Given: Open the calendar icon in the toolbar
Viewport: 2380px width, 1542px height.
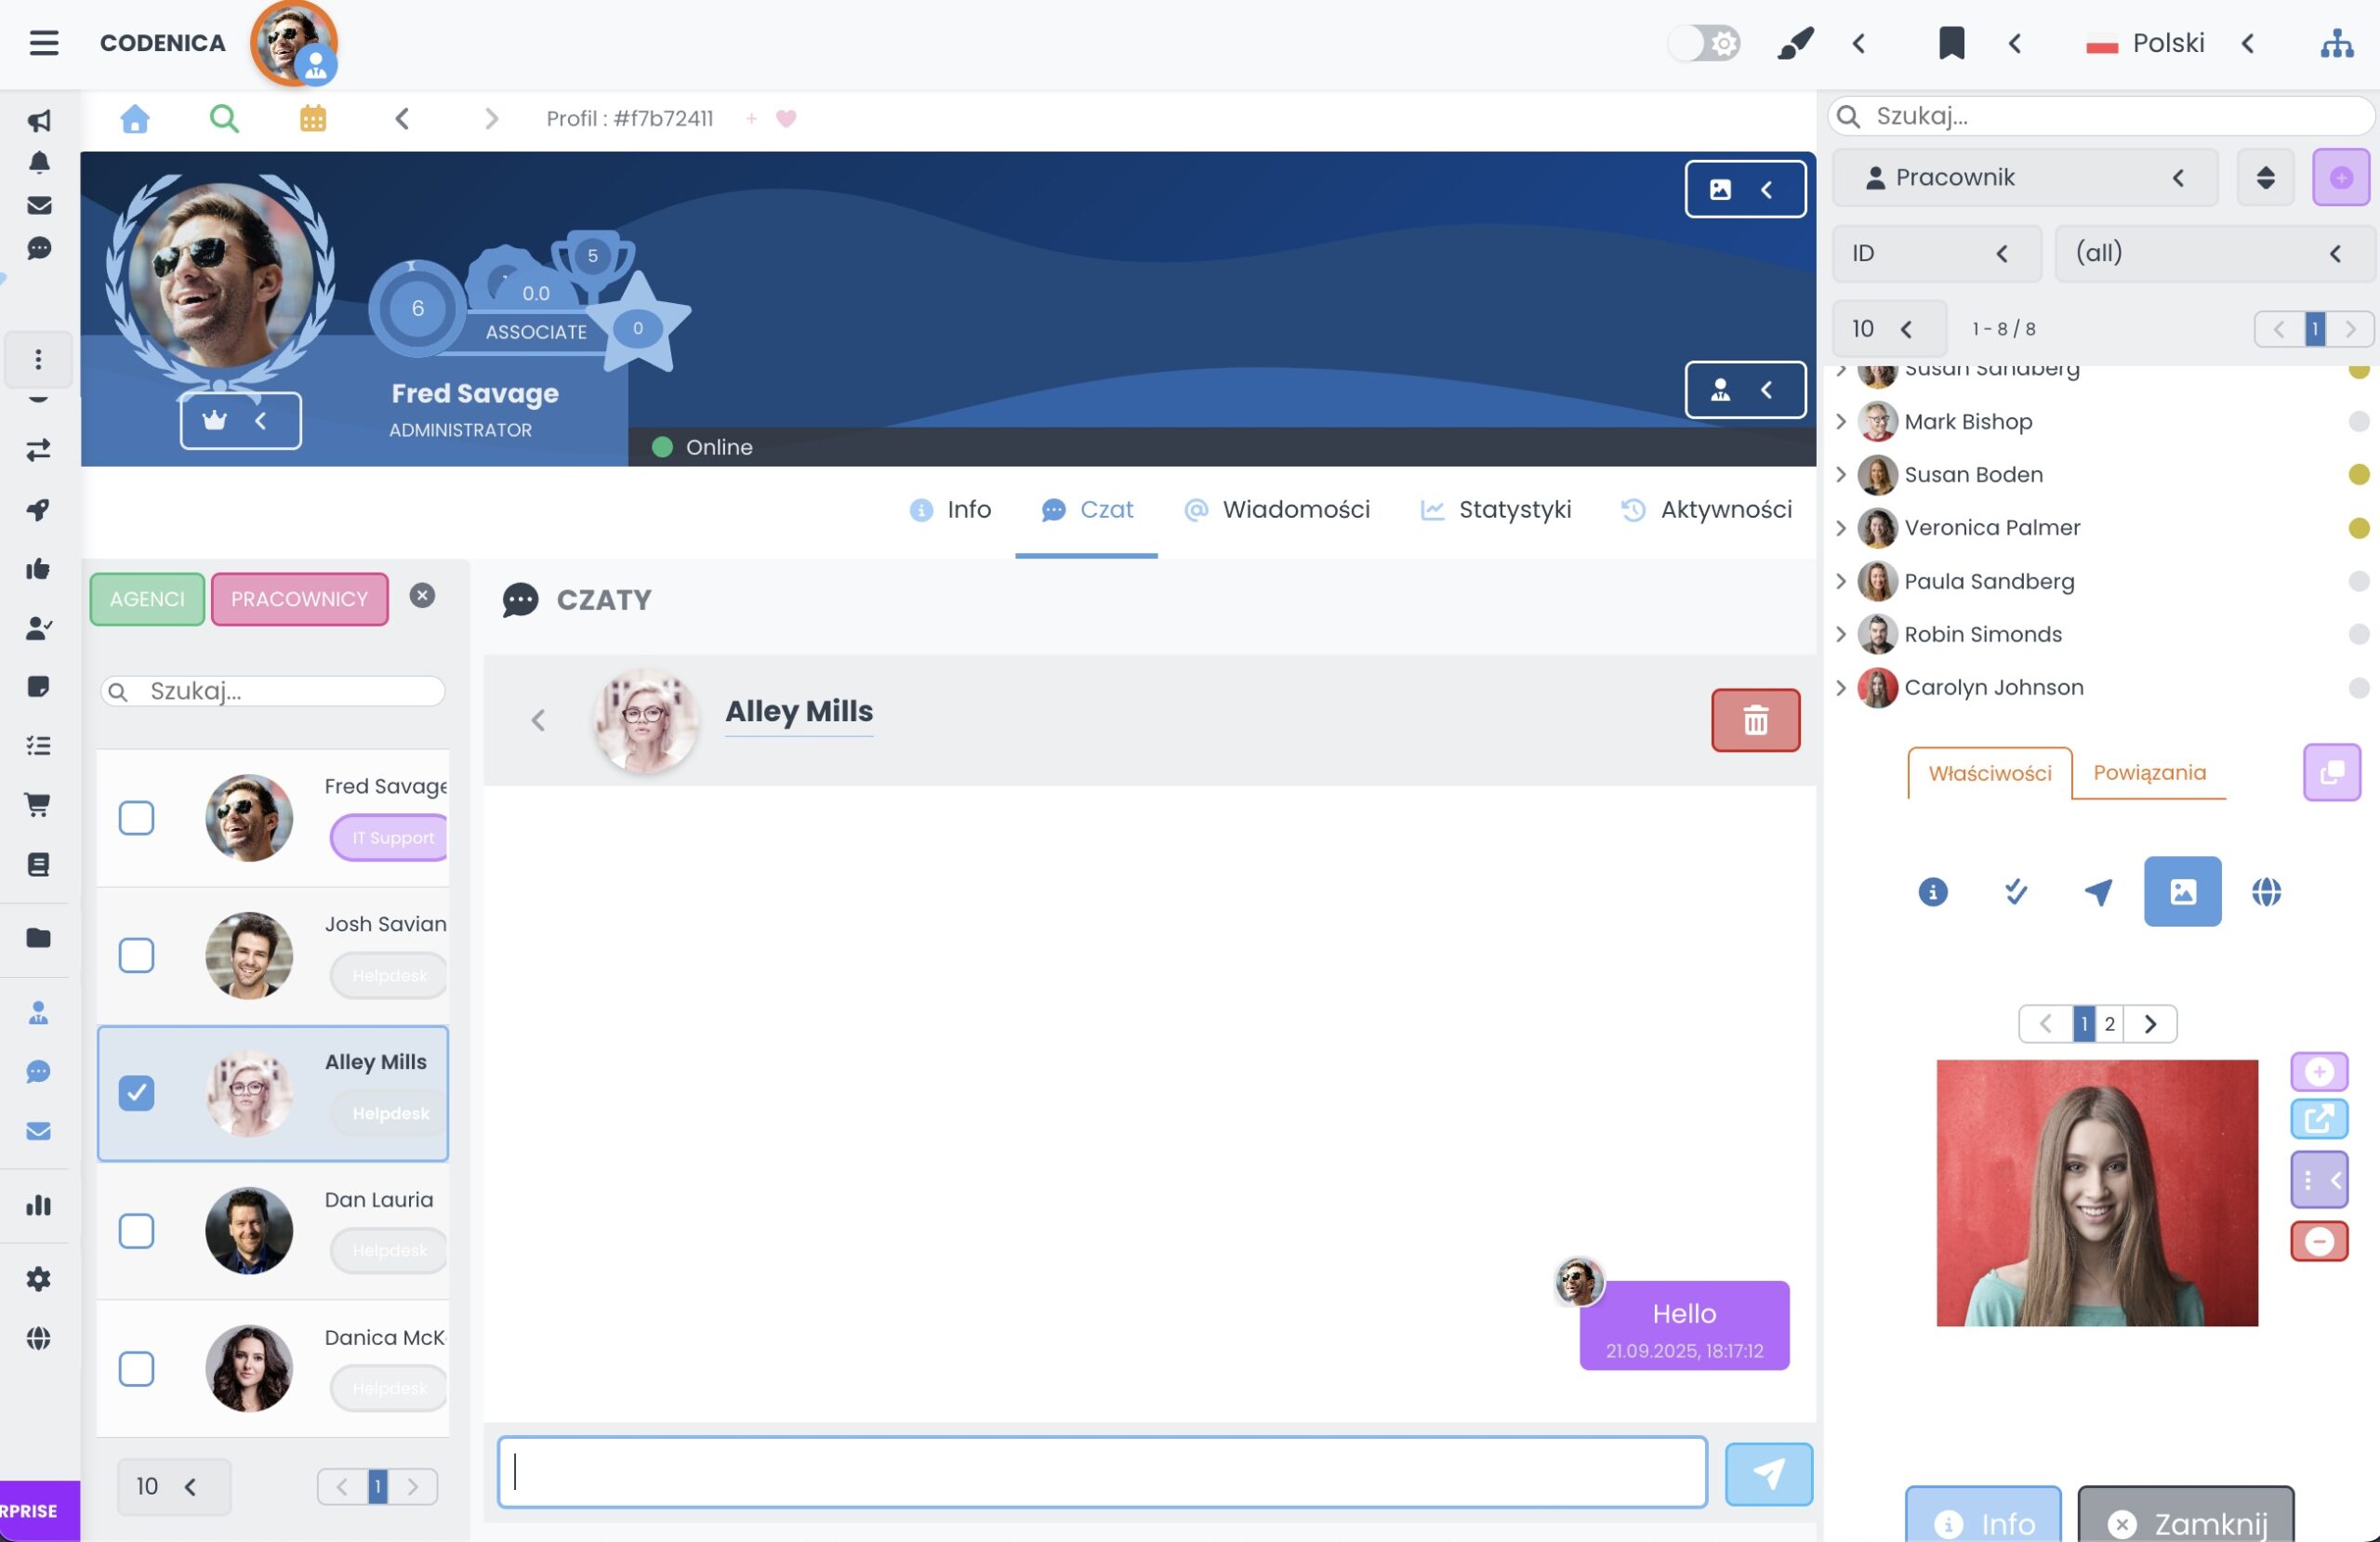Looking at the screenshot, I should tap(313, 119).
